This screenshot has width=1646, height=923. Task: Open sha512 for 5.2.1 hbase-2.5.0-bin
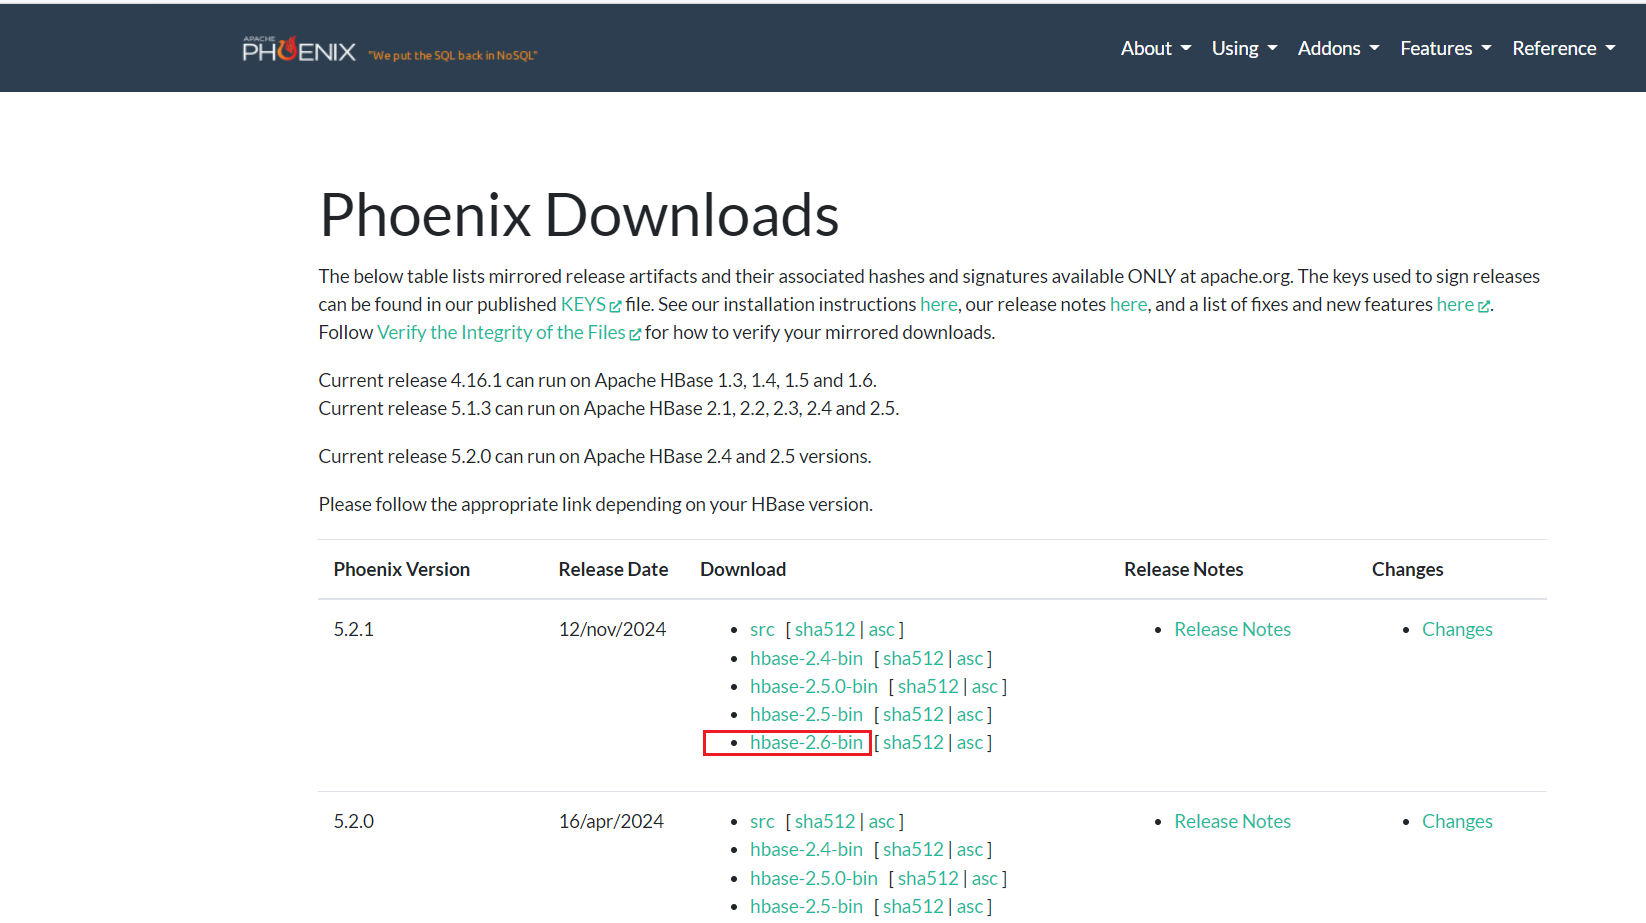tap(928, 686)
